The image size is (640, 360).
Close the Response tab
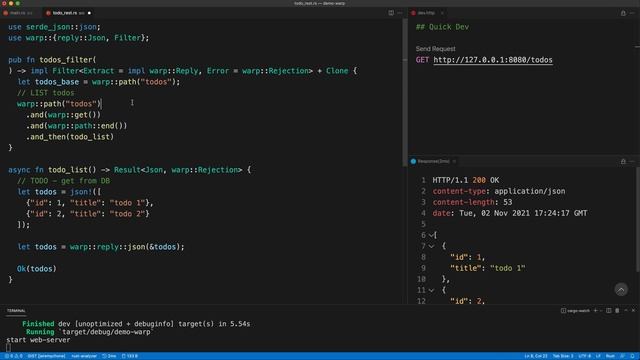[x=454, y=161]
